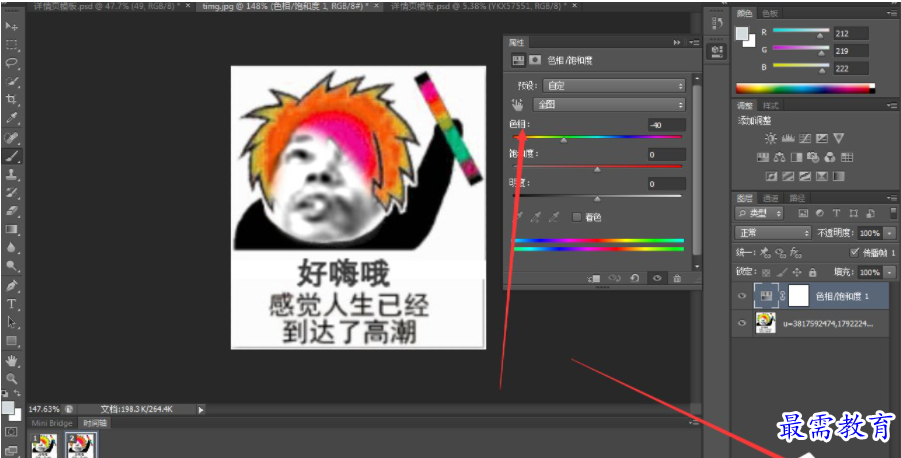Open the Layers panel flyout menu
The image size is (901, 458).
[892, 198]
